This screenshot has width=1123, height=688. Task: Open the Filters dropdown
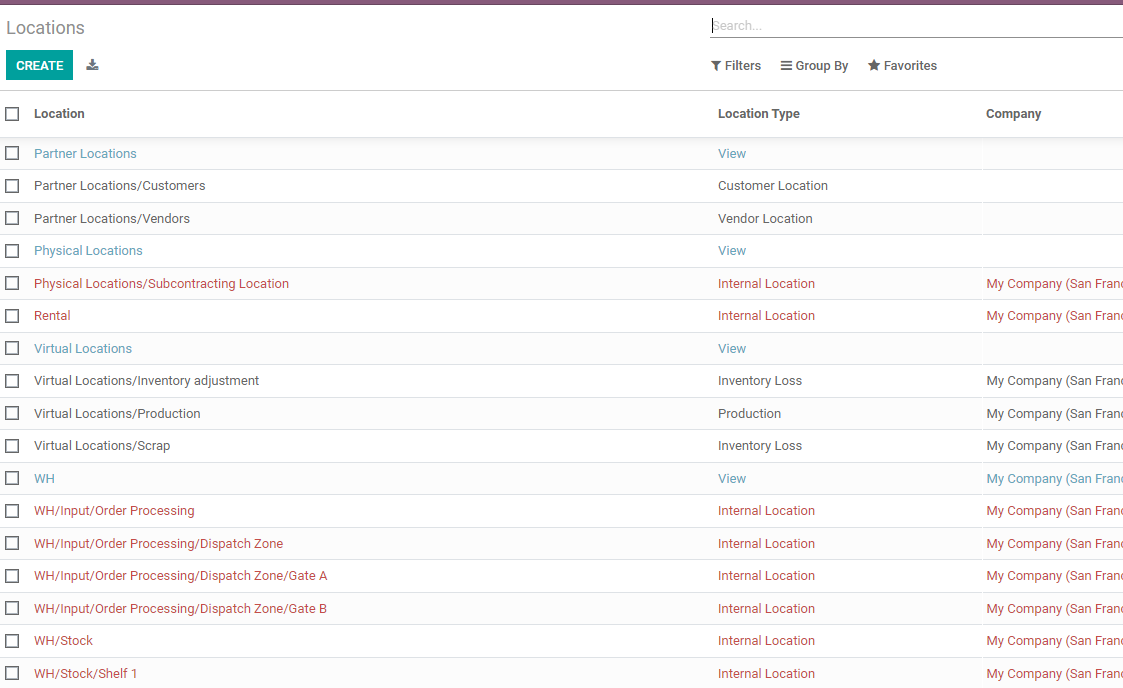click(736, 66)
